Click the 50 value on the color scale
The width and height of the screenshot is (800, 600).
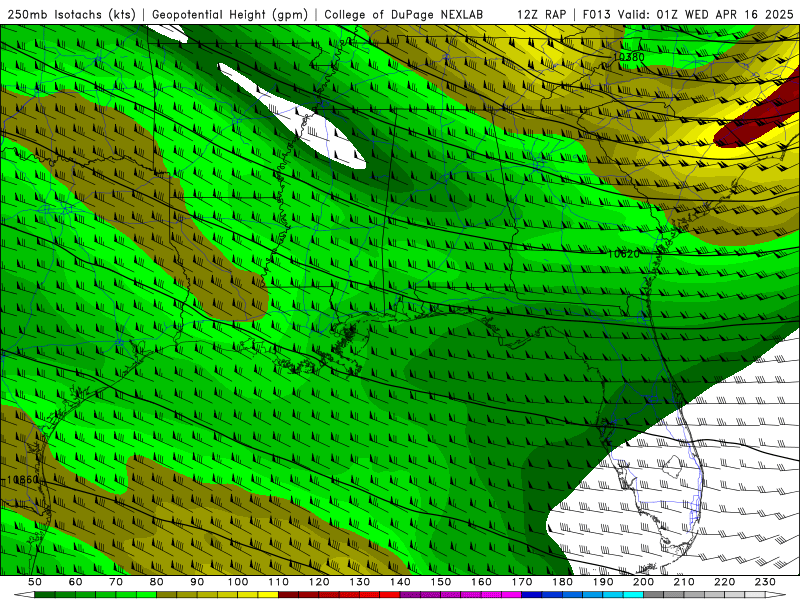35,582
